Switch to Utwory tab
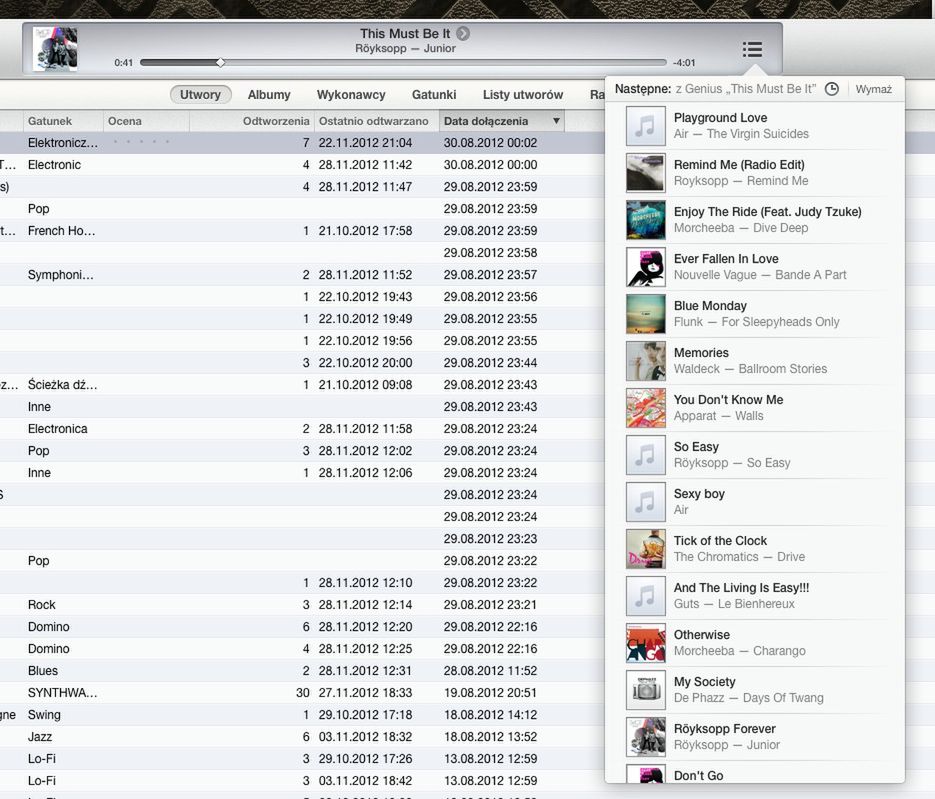This screenshot has width=935, height=799. pyautogui.click(x=200, y=95)
